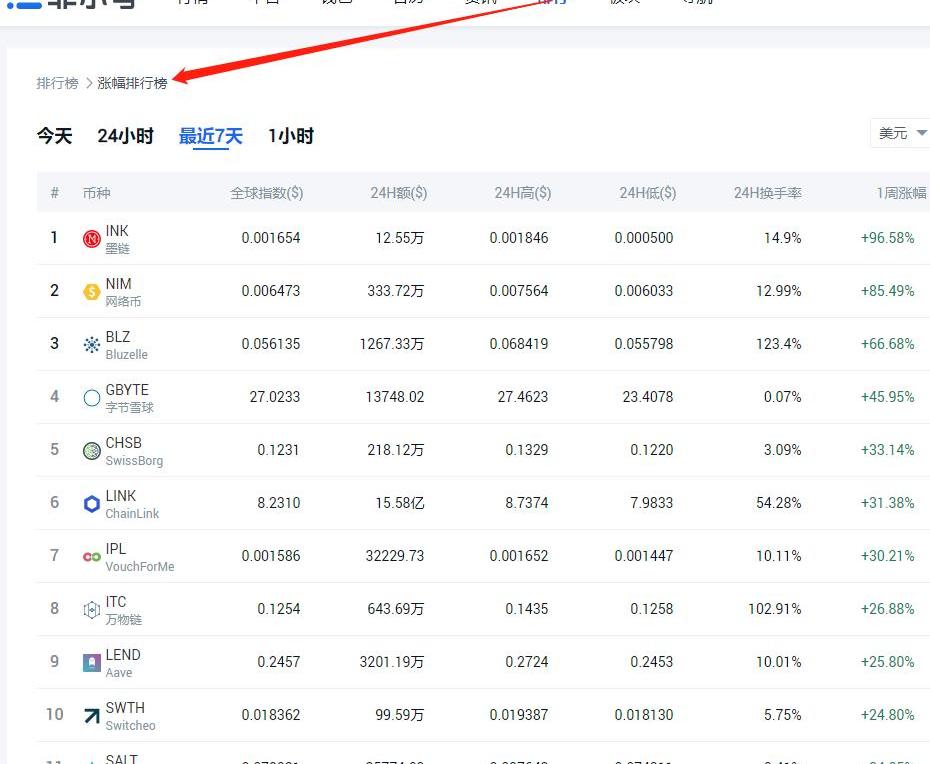Click the +30.21% weekly gain value
The image size is (930, 764).
click(887, 556)
